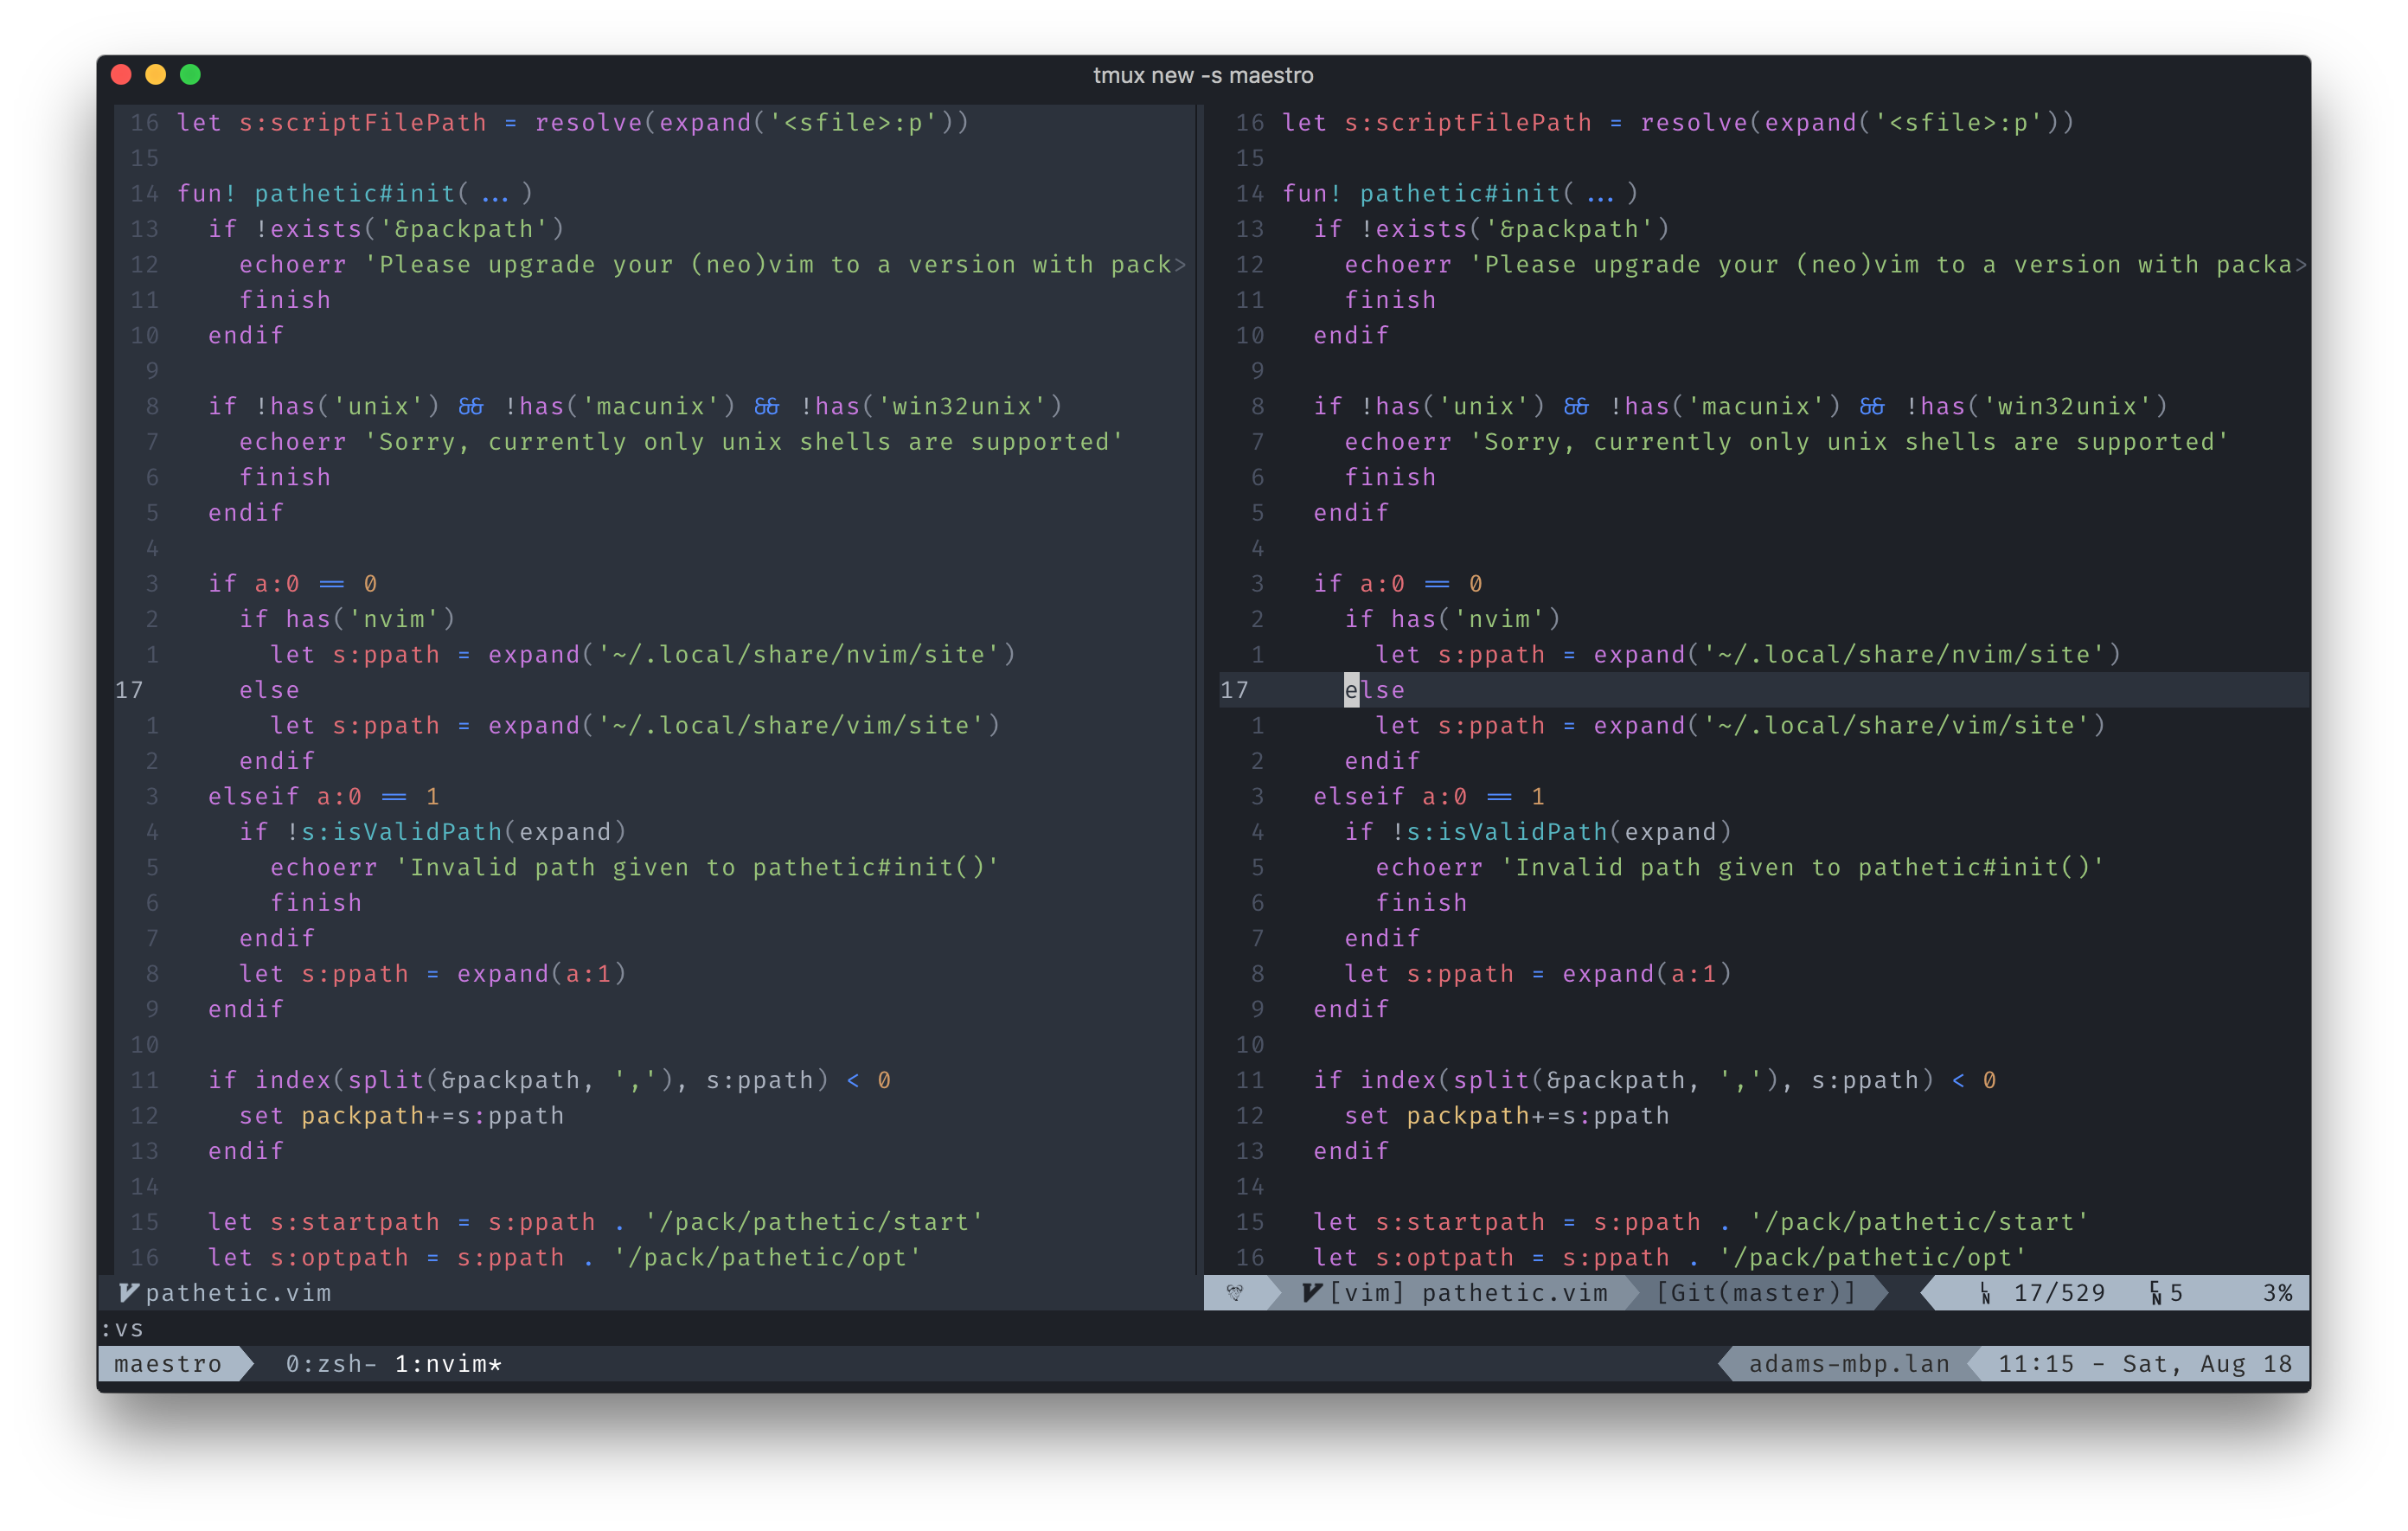Click the yellow minimize window button

(x=155, y=75)
